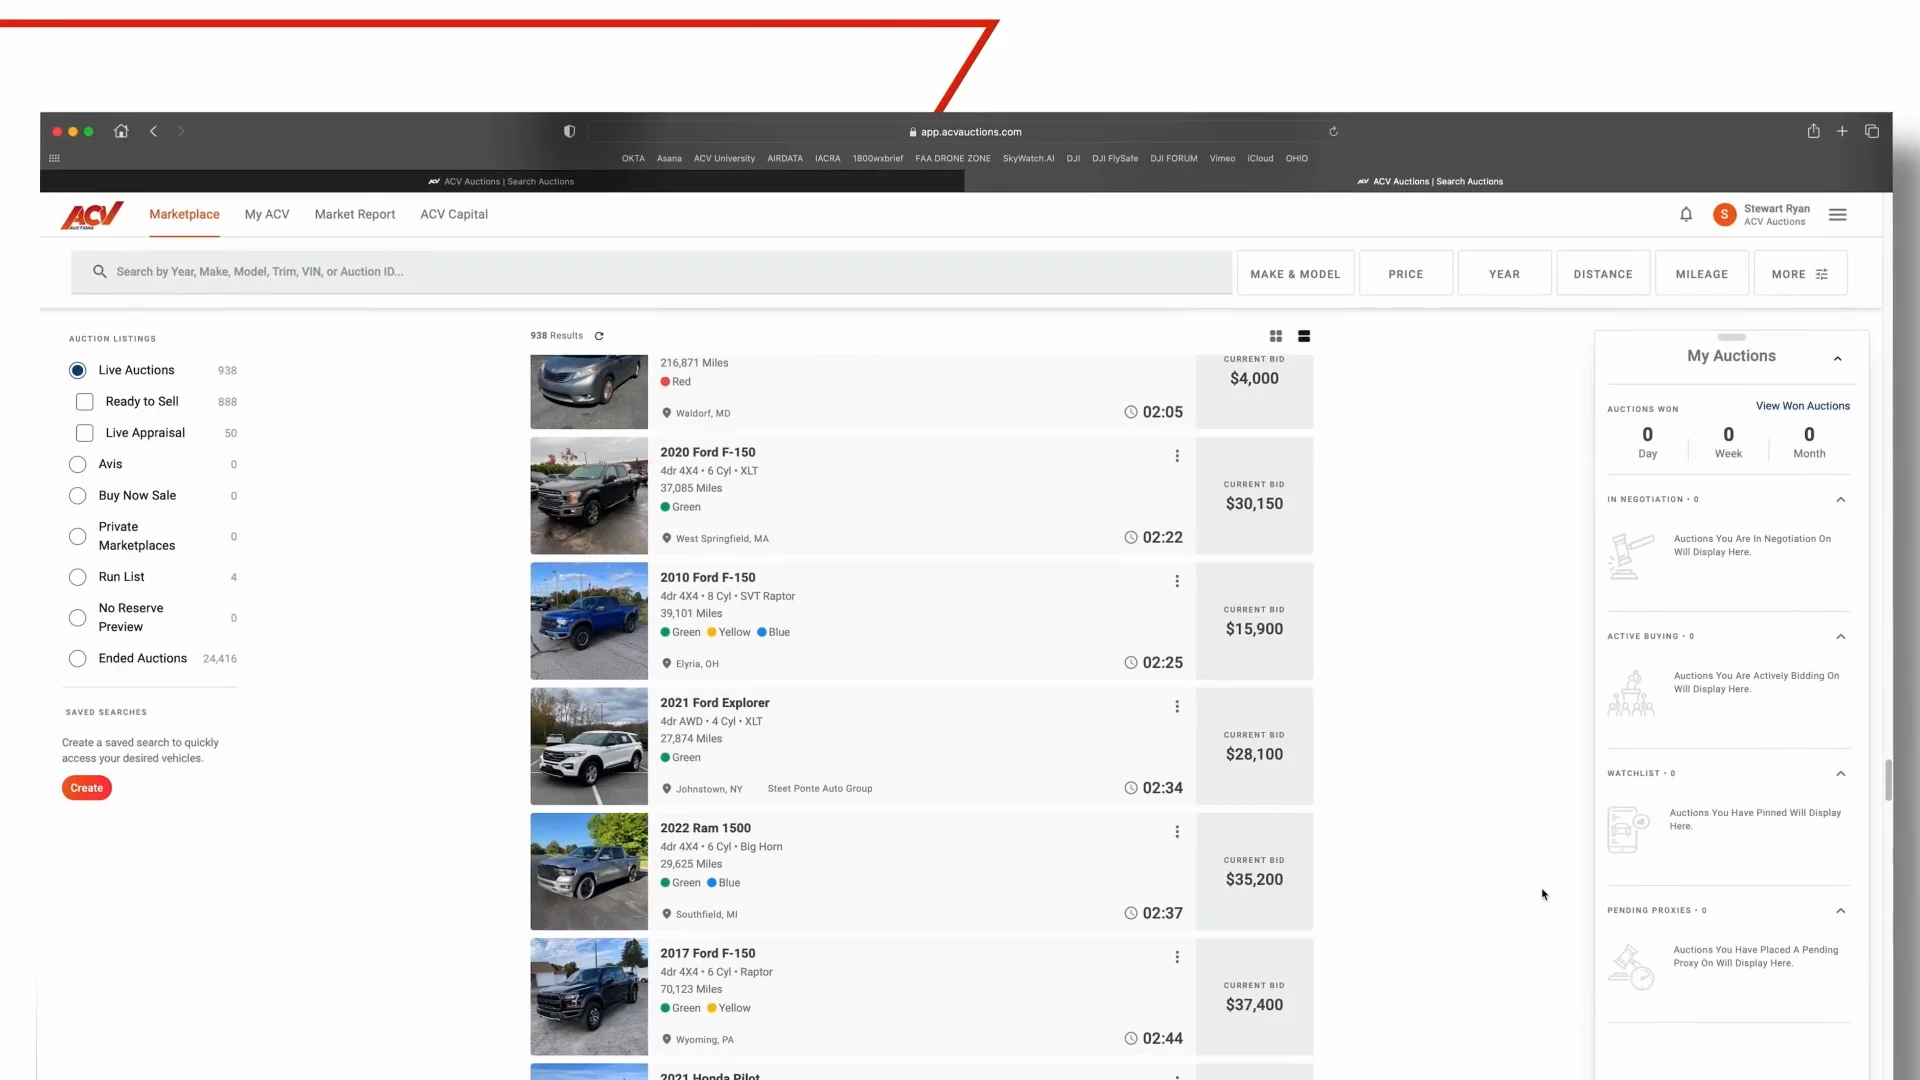Viewport: 1920px width, 1080px height.
Task: Enable the Ready to Sell checkbox
Action: tap(85, 402)
